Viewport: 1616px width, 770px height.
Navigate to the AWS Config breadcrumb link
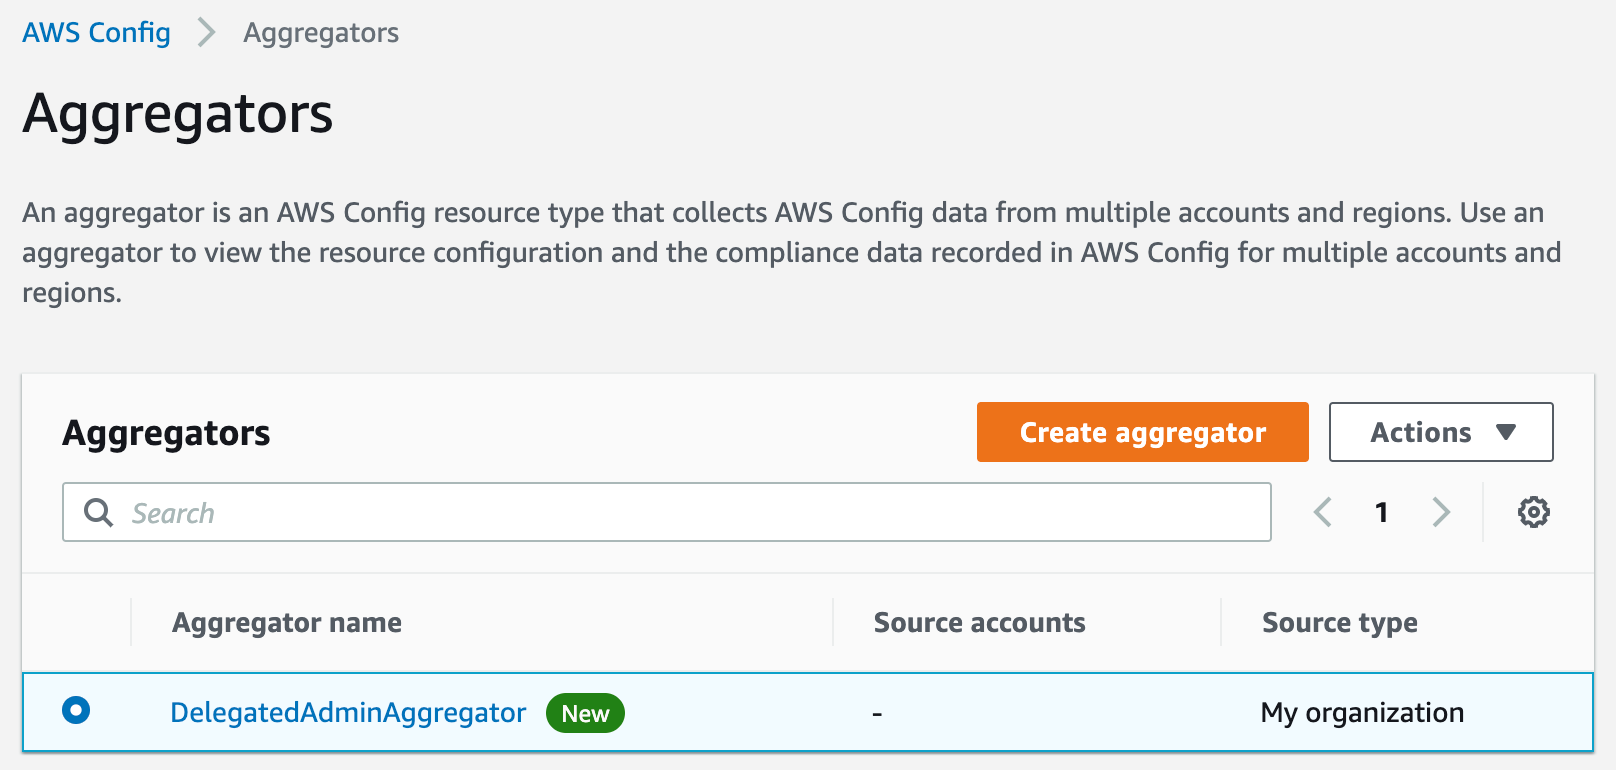(96, 33)
